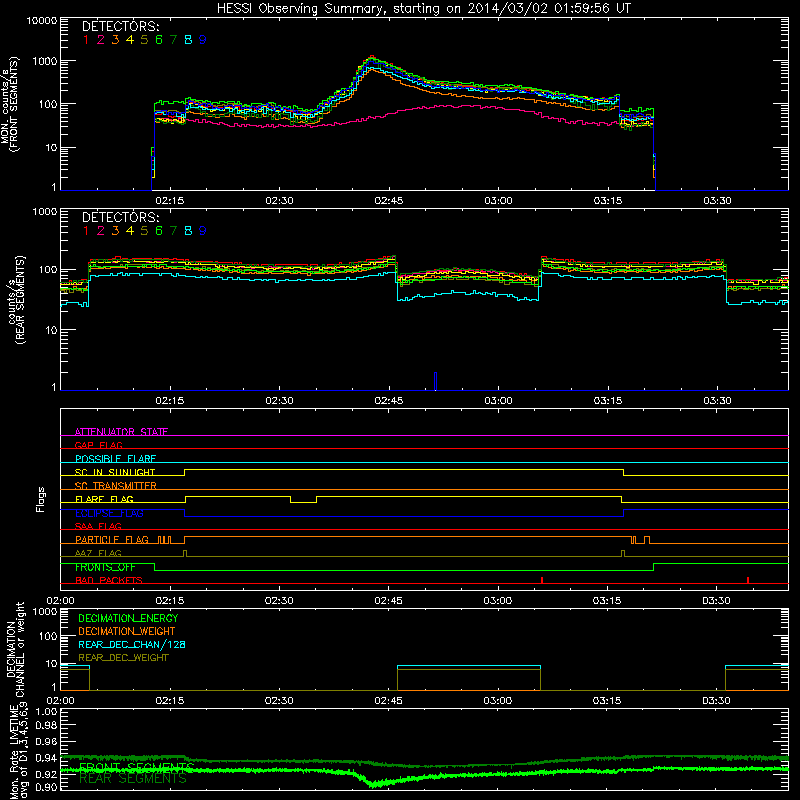Click yellow detector 4 legend number, front segments plot
Image resolution: width=800 pixels, height=800 pixels.
point(130,40)
